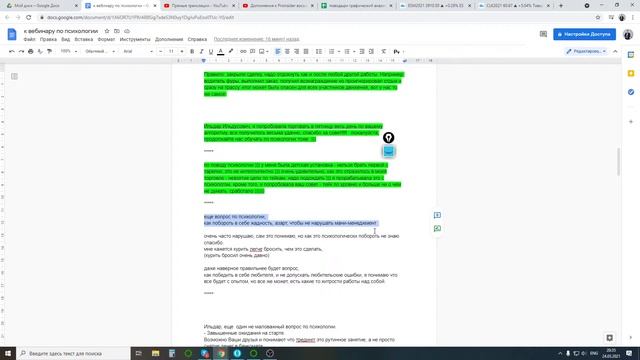Increase font size with plus

coord(182,51)
